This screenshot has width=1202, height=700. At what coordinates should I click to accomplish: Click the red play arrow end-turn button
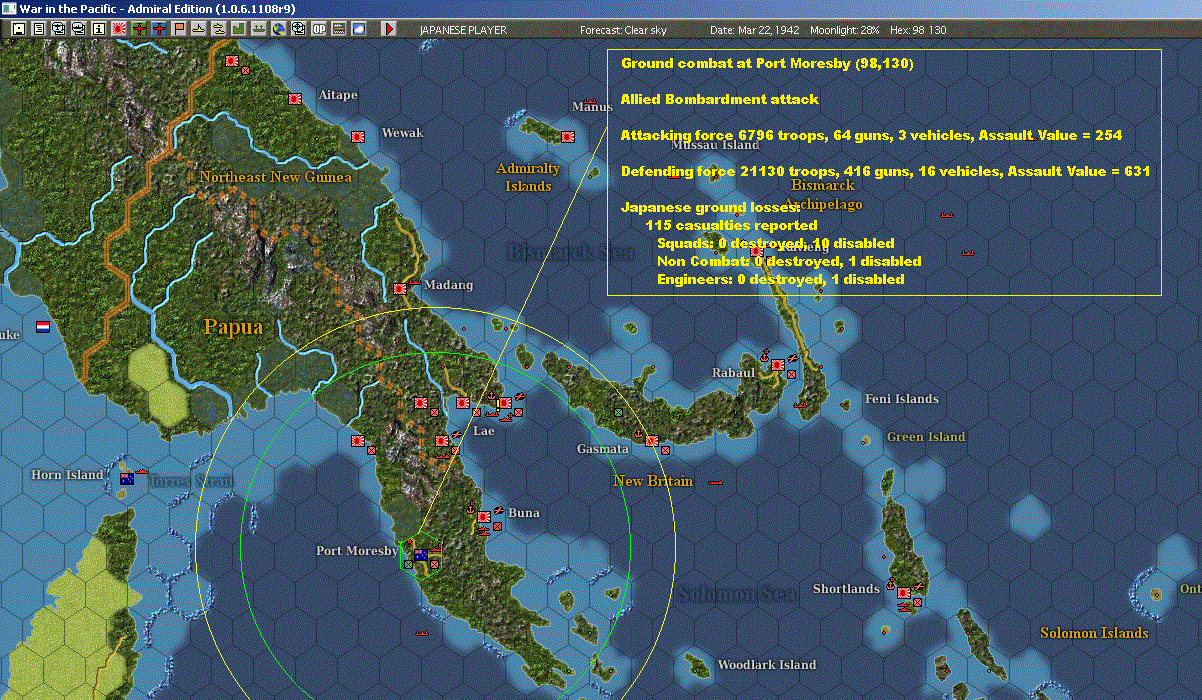click(x=389, y=29)
